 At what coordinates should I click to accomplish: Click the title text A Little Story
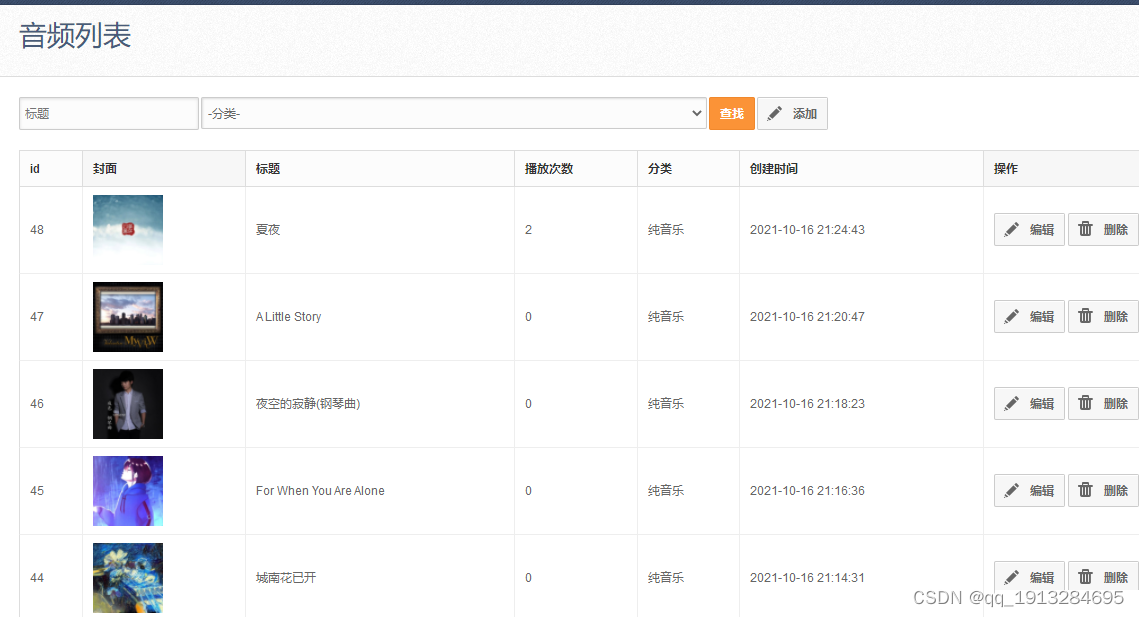coord(288,317)
